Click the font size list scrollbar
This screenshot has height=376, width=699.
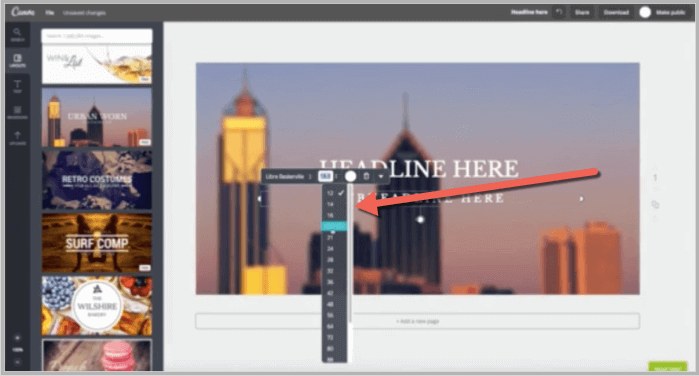point(350,254)
